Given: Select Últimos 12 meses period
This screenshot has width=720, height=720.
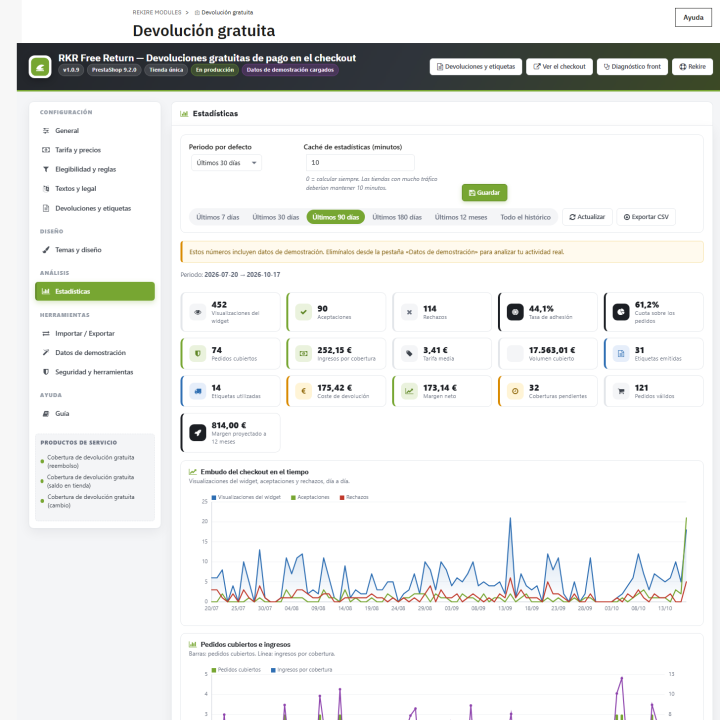Looking at the screenshot, I should [461, 217].
